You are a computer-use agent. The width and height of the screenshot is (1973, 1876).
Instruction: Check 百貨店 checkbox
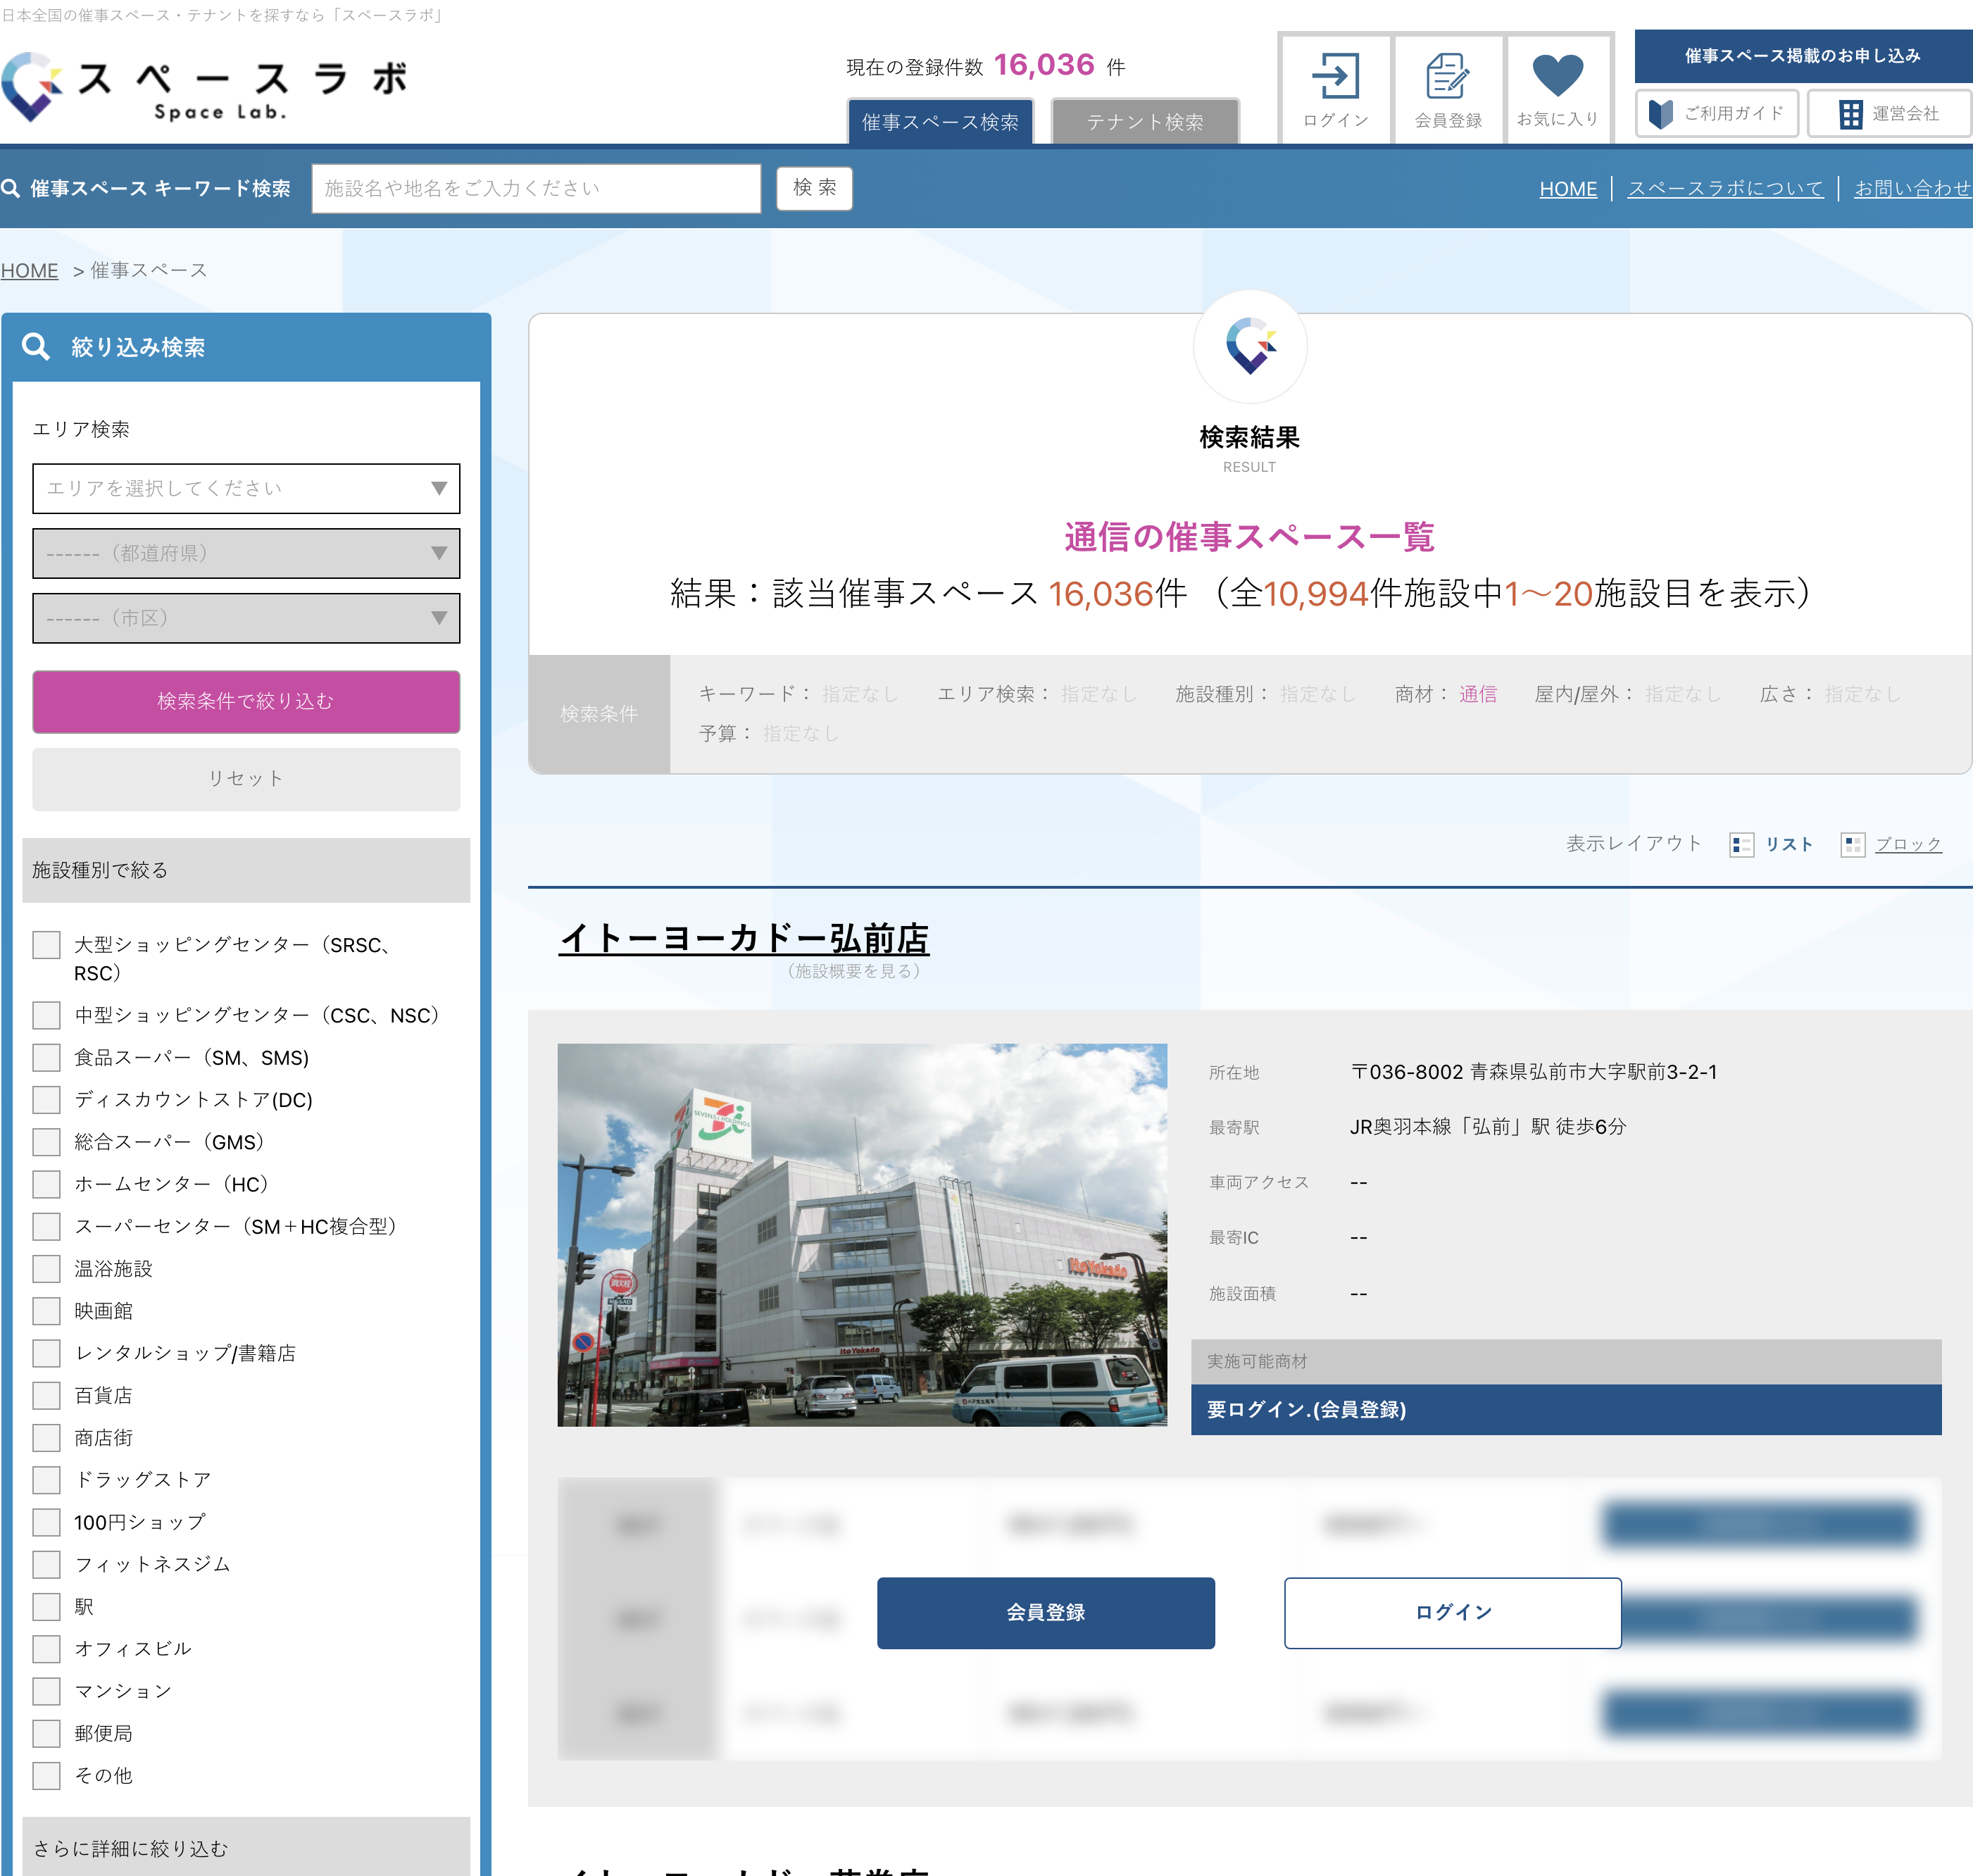pos(46,1395)
